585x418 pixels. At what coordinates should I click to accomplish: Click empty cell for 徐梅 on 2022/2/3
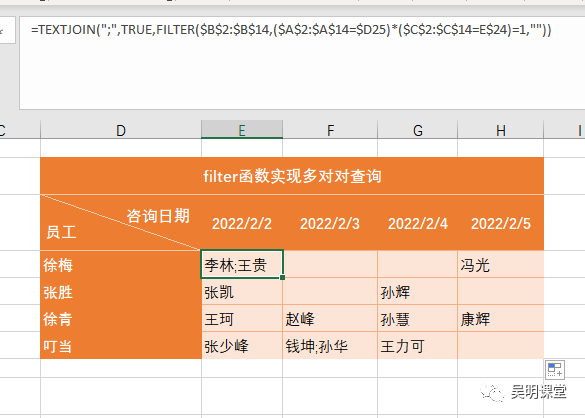coord(330,264)
